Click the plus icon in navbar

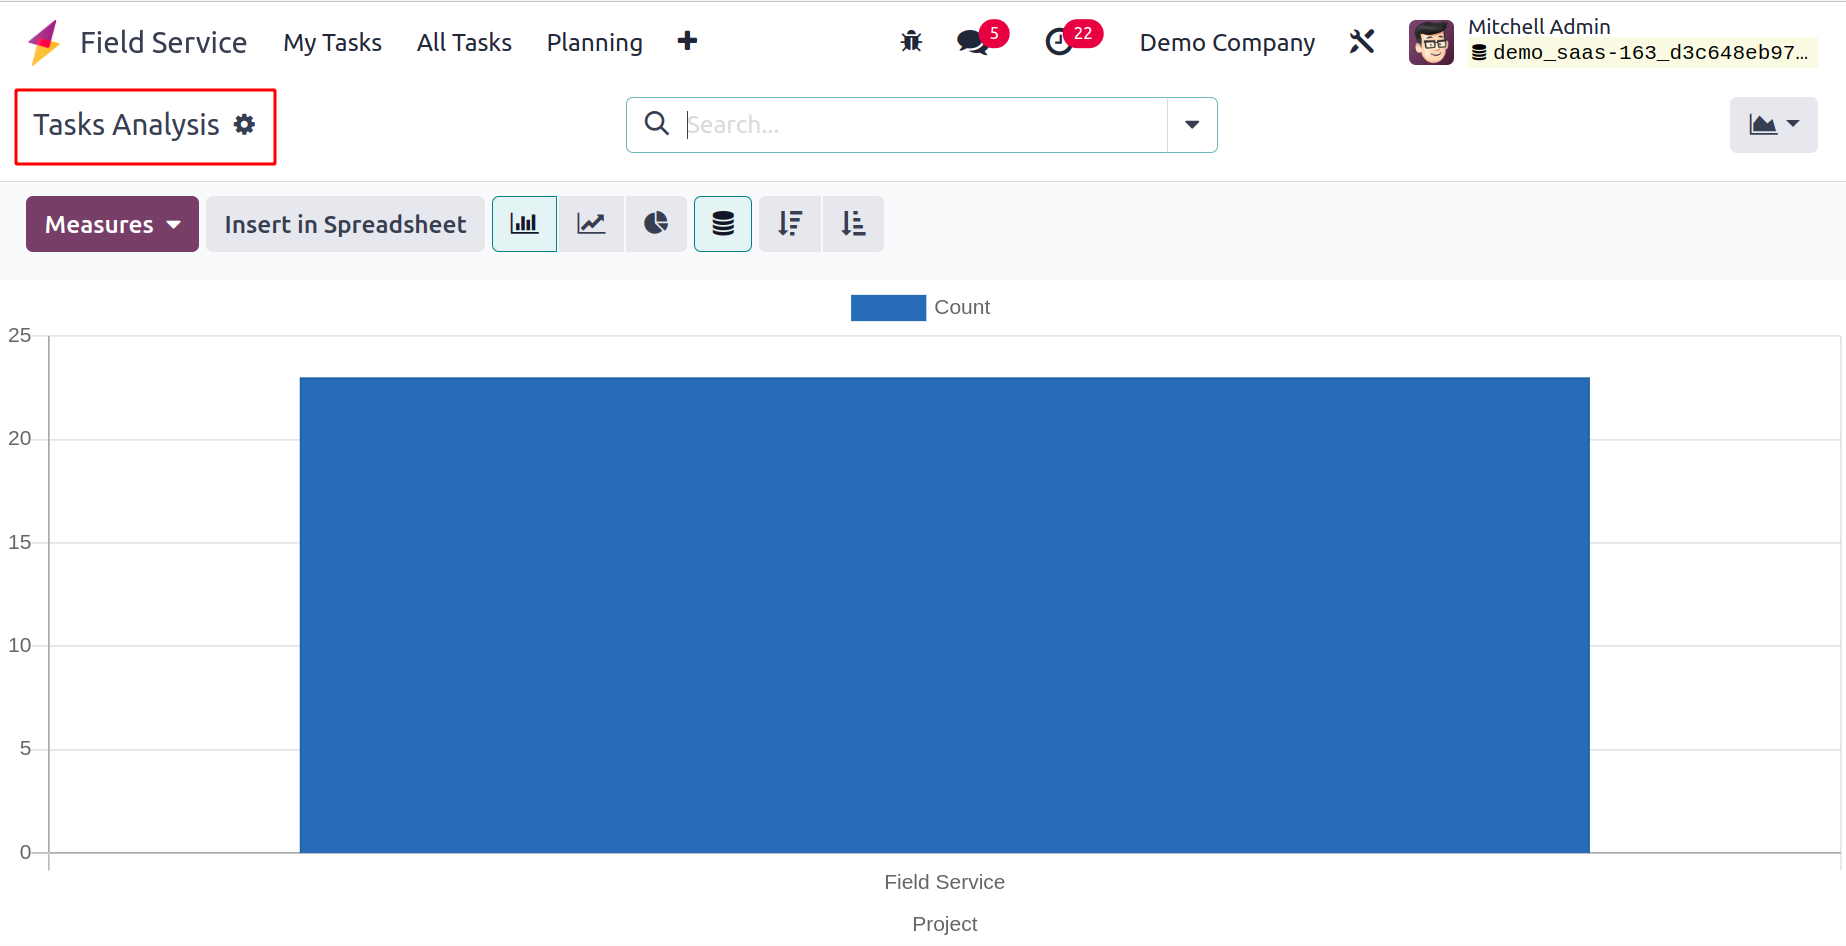pyautogui.click(x=687, y=41)
